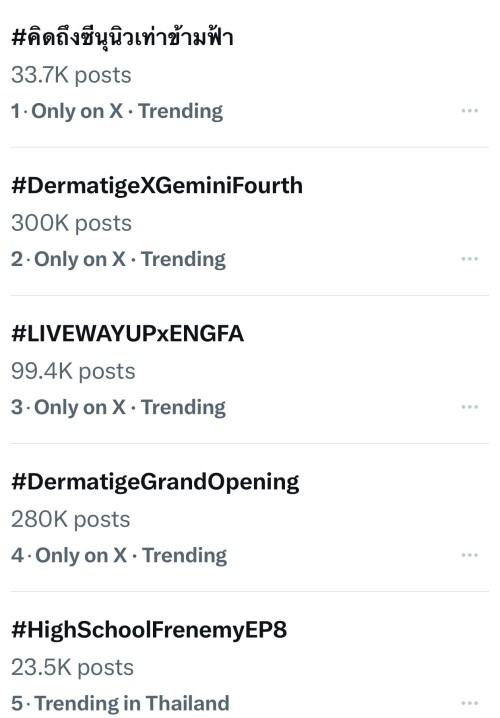Click the 300K posts count

[71, 223]
